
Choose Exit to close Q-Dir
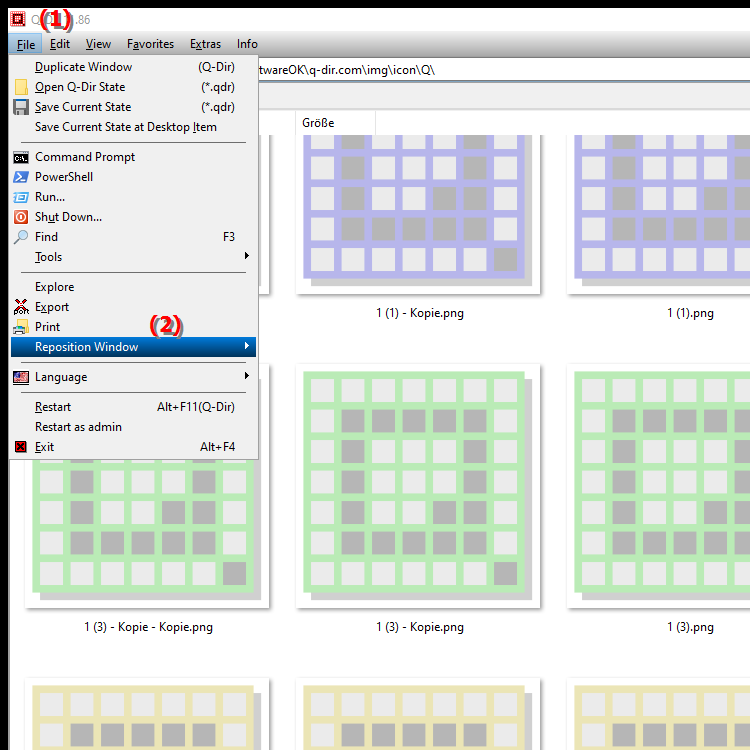pyautogui.click(x=133, y=447)
